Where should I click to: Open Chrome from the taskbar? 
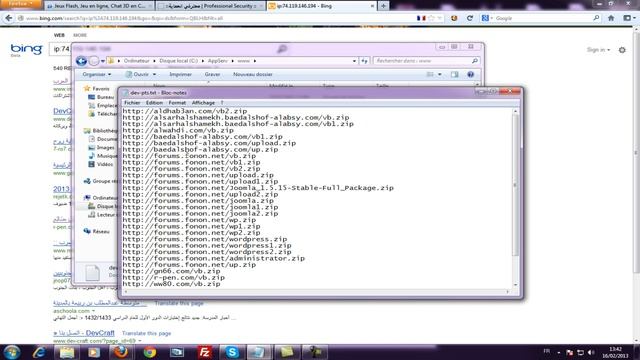(x=149, y=352)
